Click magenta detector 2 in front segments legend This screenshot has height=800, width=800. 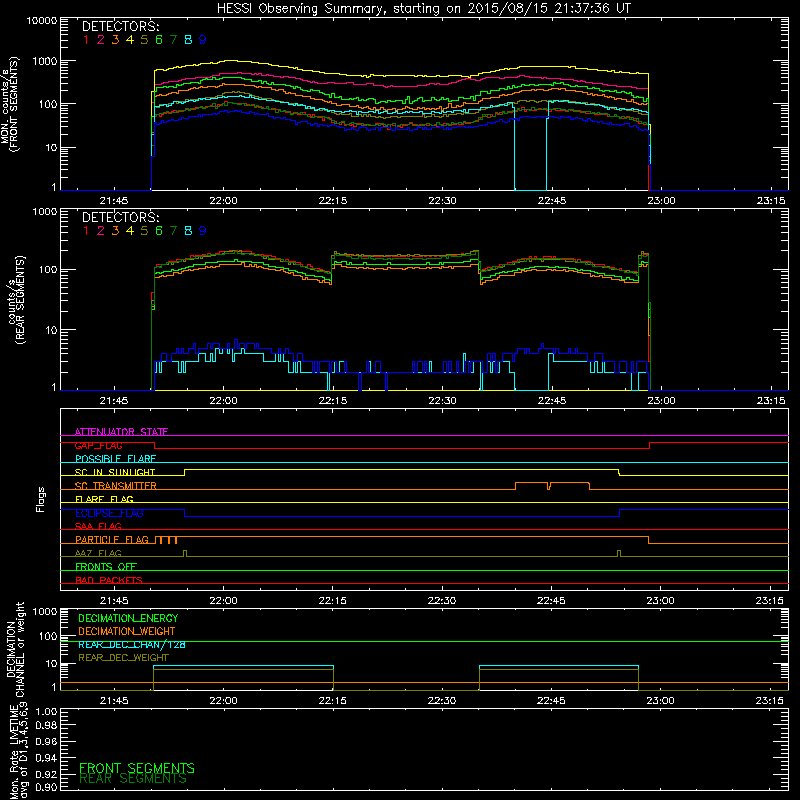click(101, 39)
